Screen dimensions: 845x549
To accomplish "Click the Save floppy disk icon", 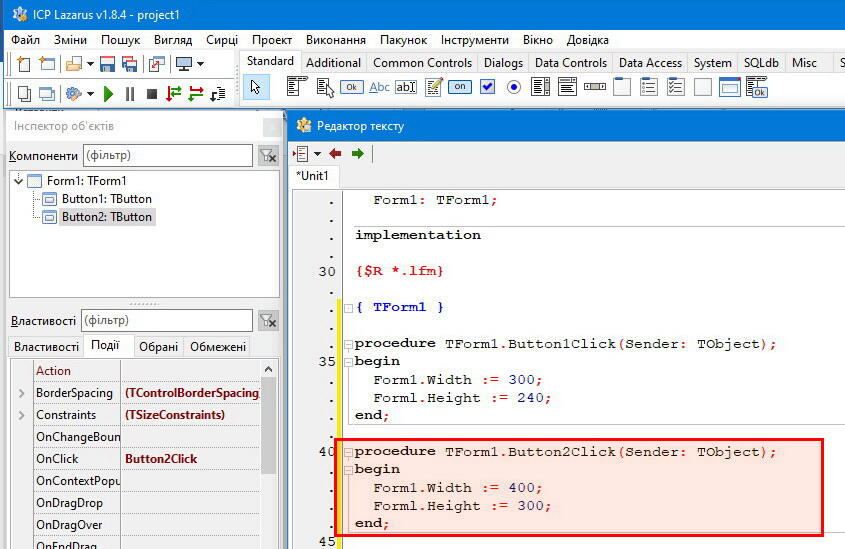I will coord(107,64).
